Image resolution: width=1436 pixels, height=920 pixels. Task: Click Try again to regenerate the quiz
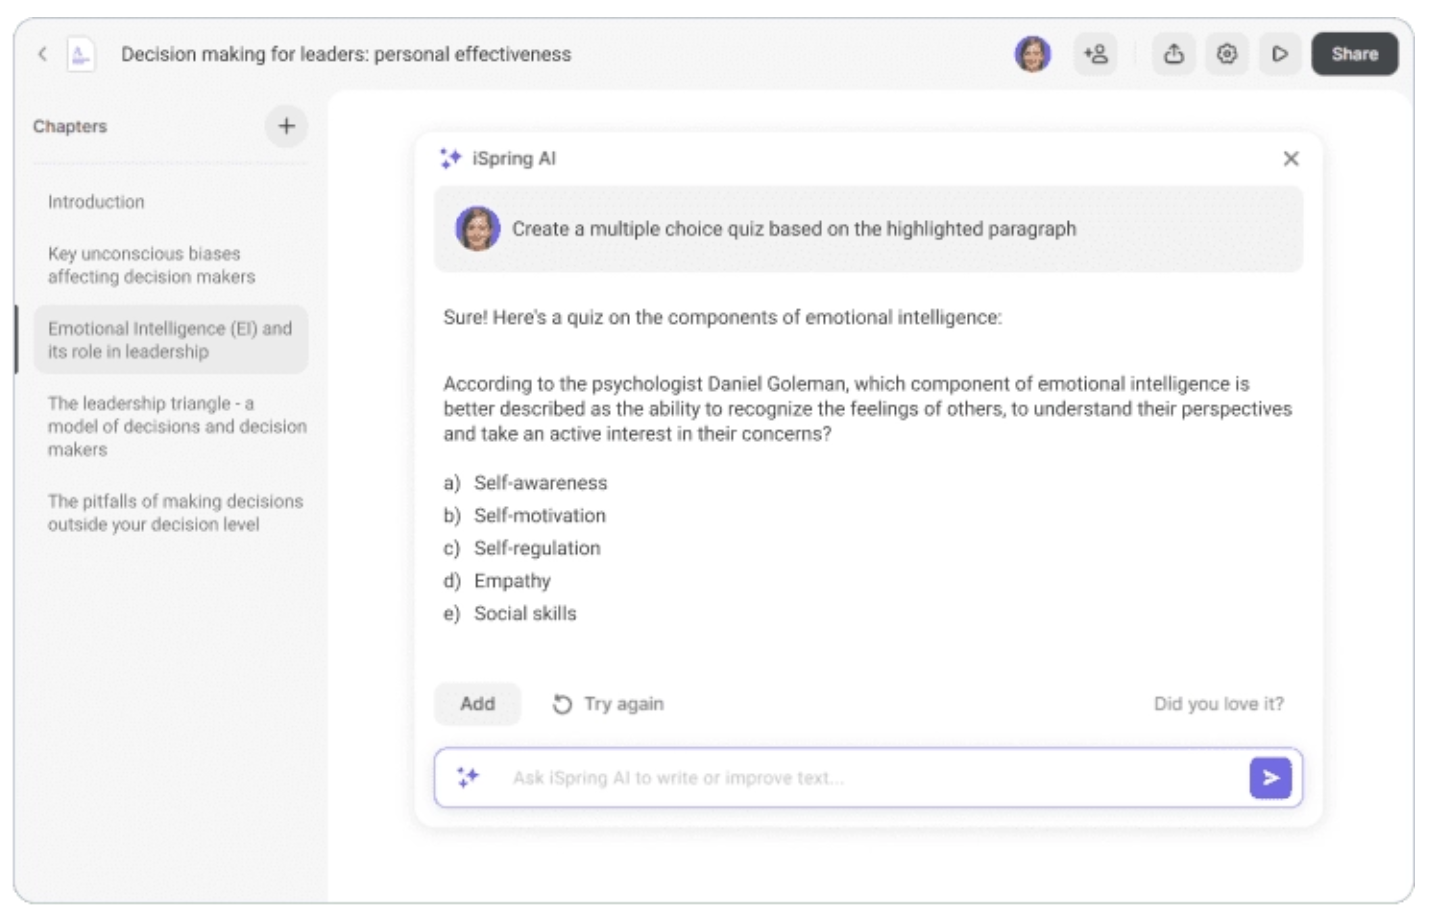pos(608,704)
